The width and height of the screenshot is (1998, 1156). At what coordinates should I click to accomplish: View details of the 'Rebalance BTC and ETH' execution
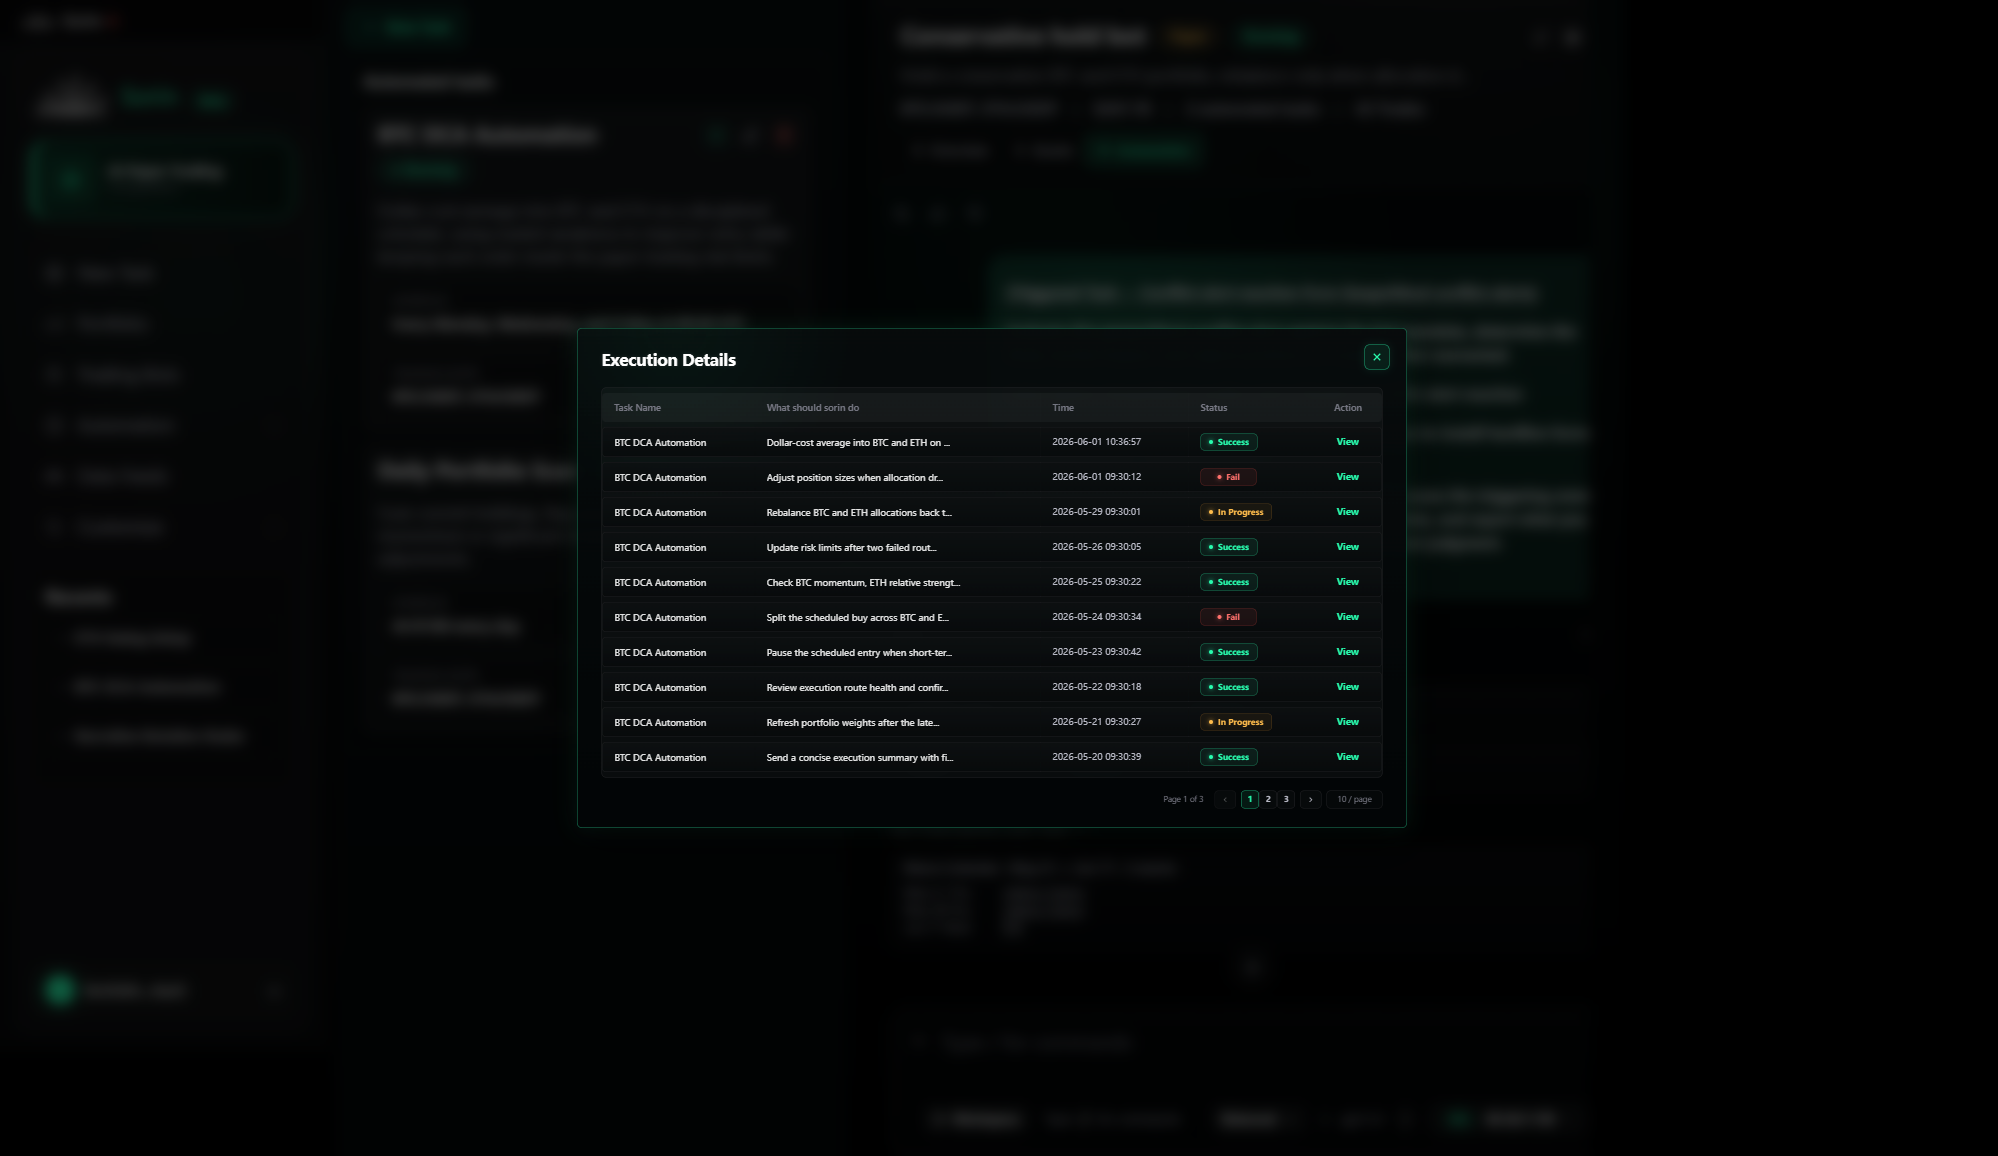click(1347, 512)
